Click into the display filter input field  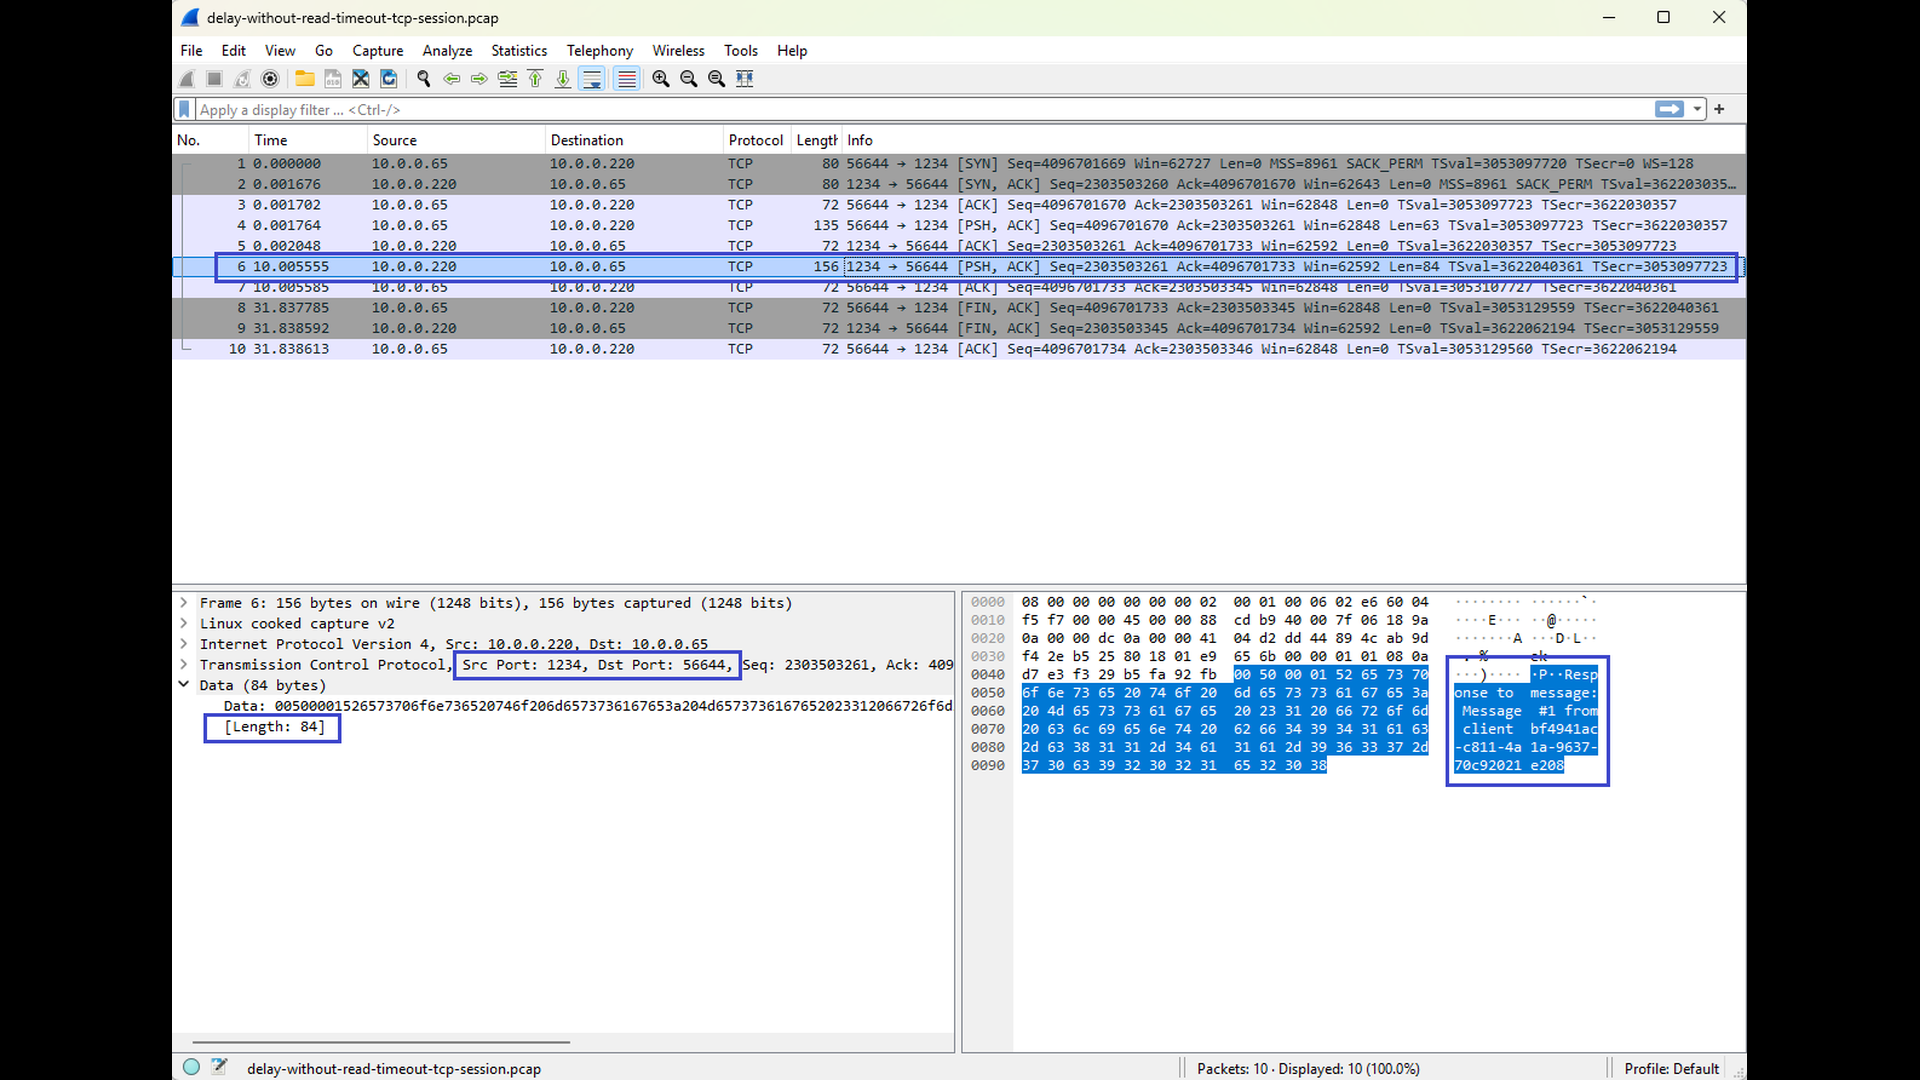900,110
